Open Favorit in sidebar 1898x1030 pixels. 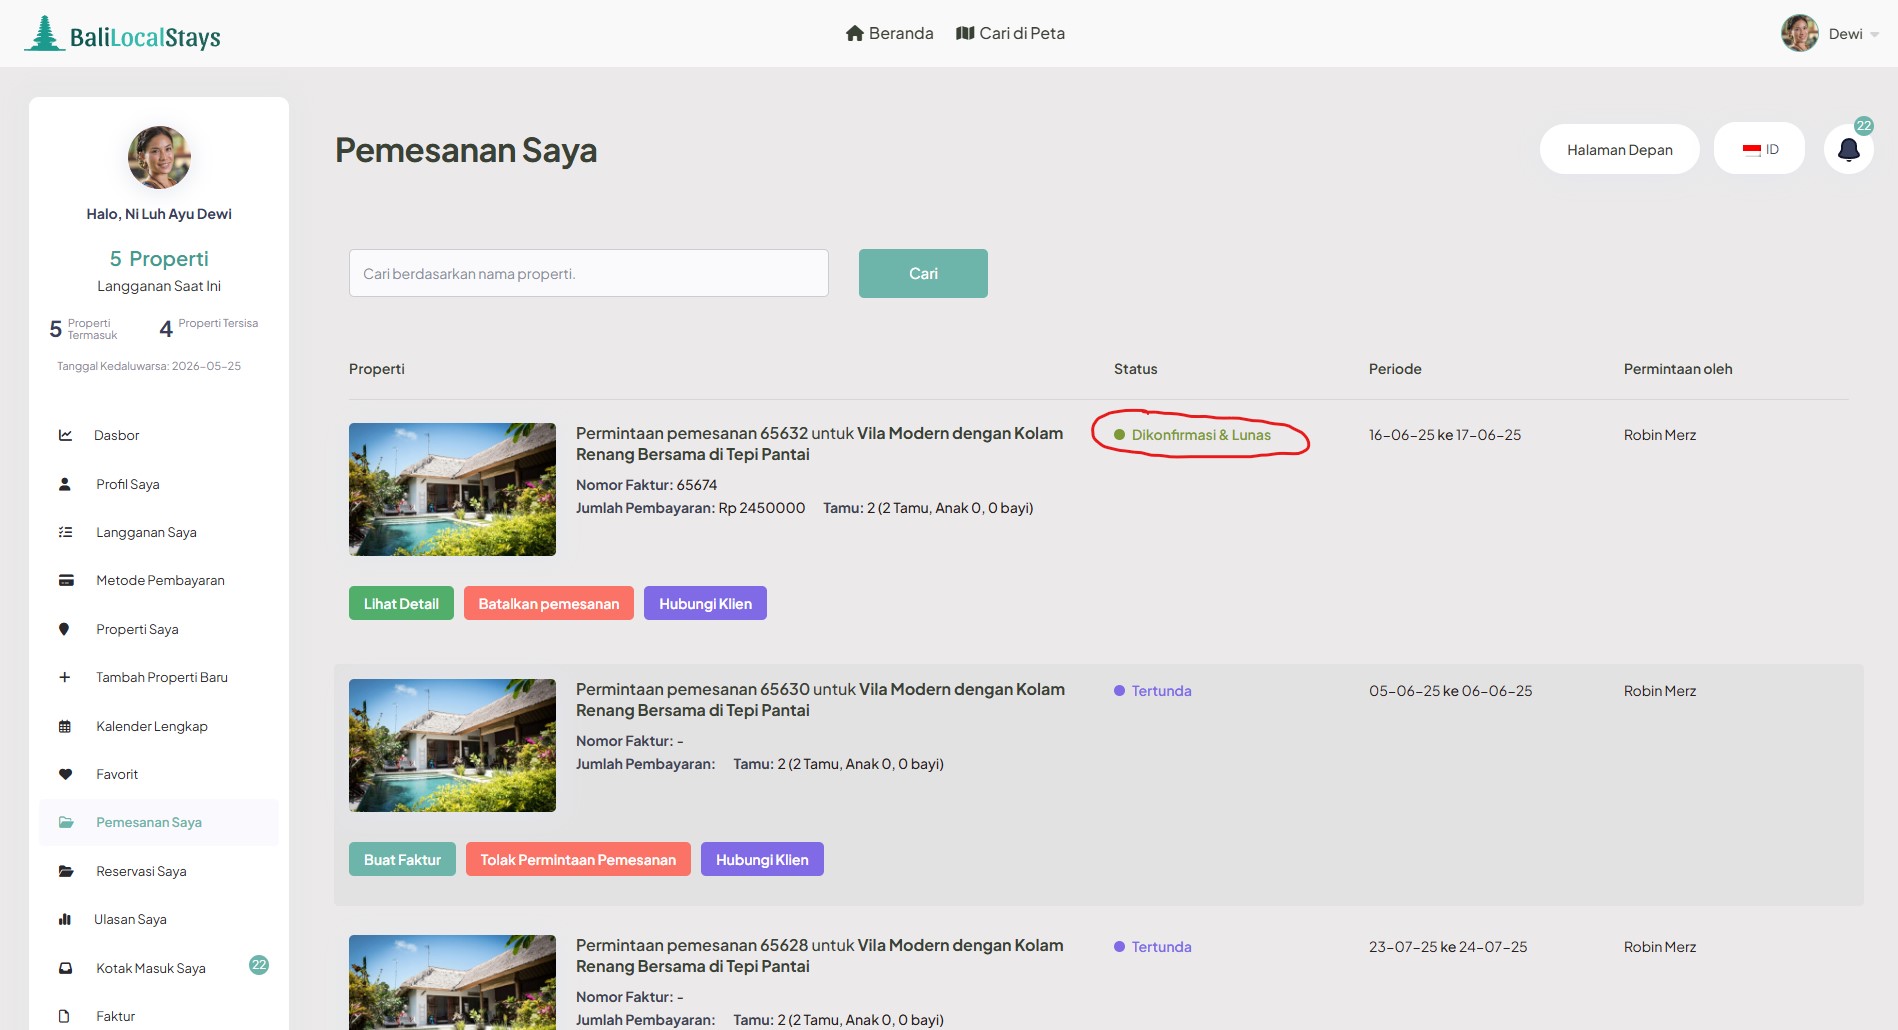click(x=117, y=774)
